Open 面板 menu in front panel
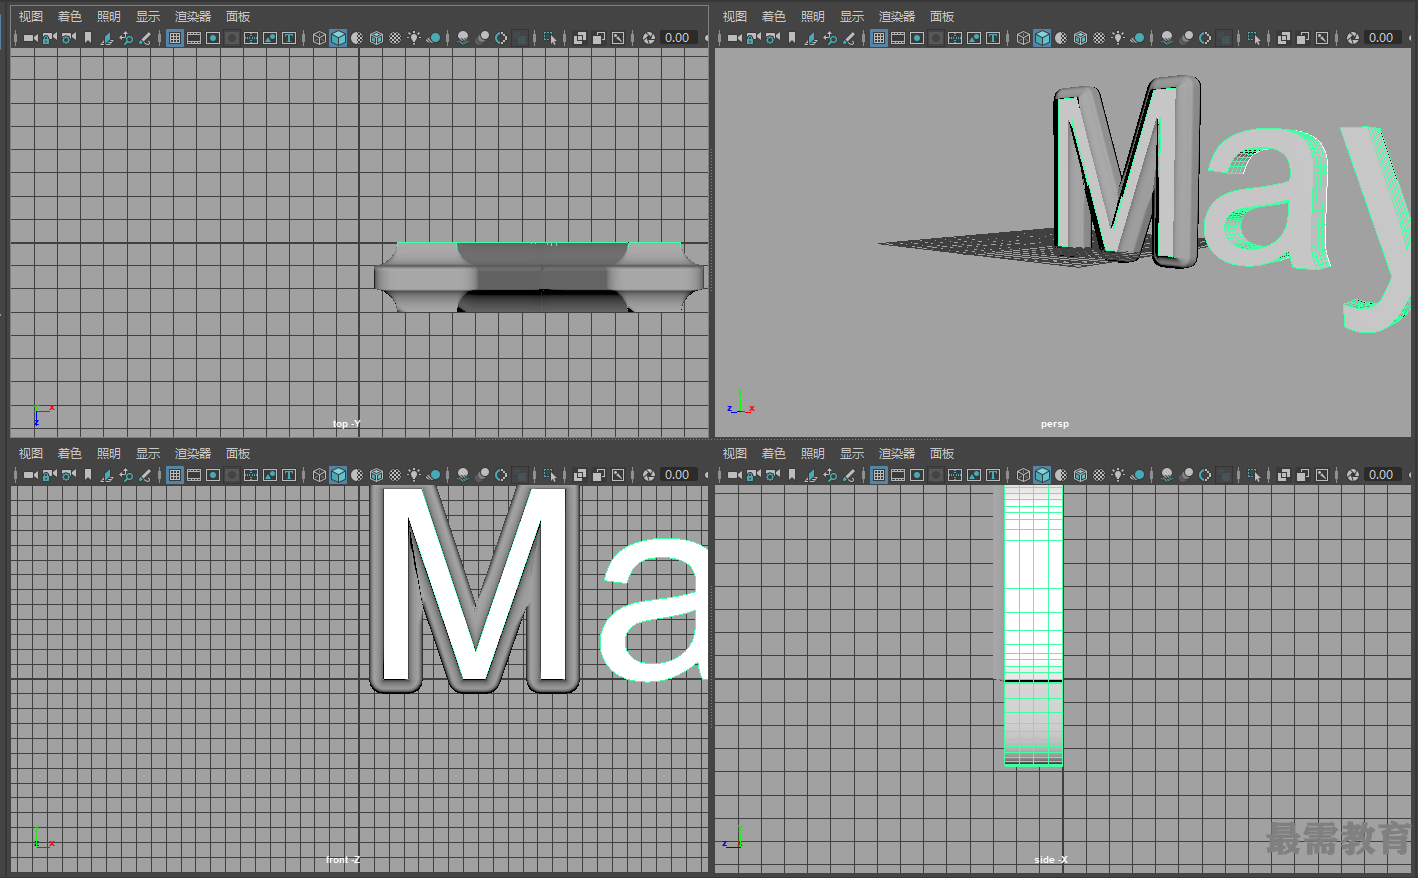The height and width of the screenshot is (878, 1418). tap(238, 454)
